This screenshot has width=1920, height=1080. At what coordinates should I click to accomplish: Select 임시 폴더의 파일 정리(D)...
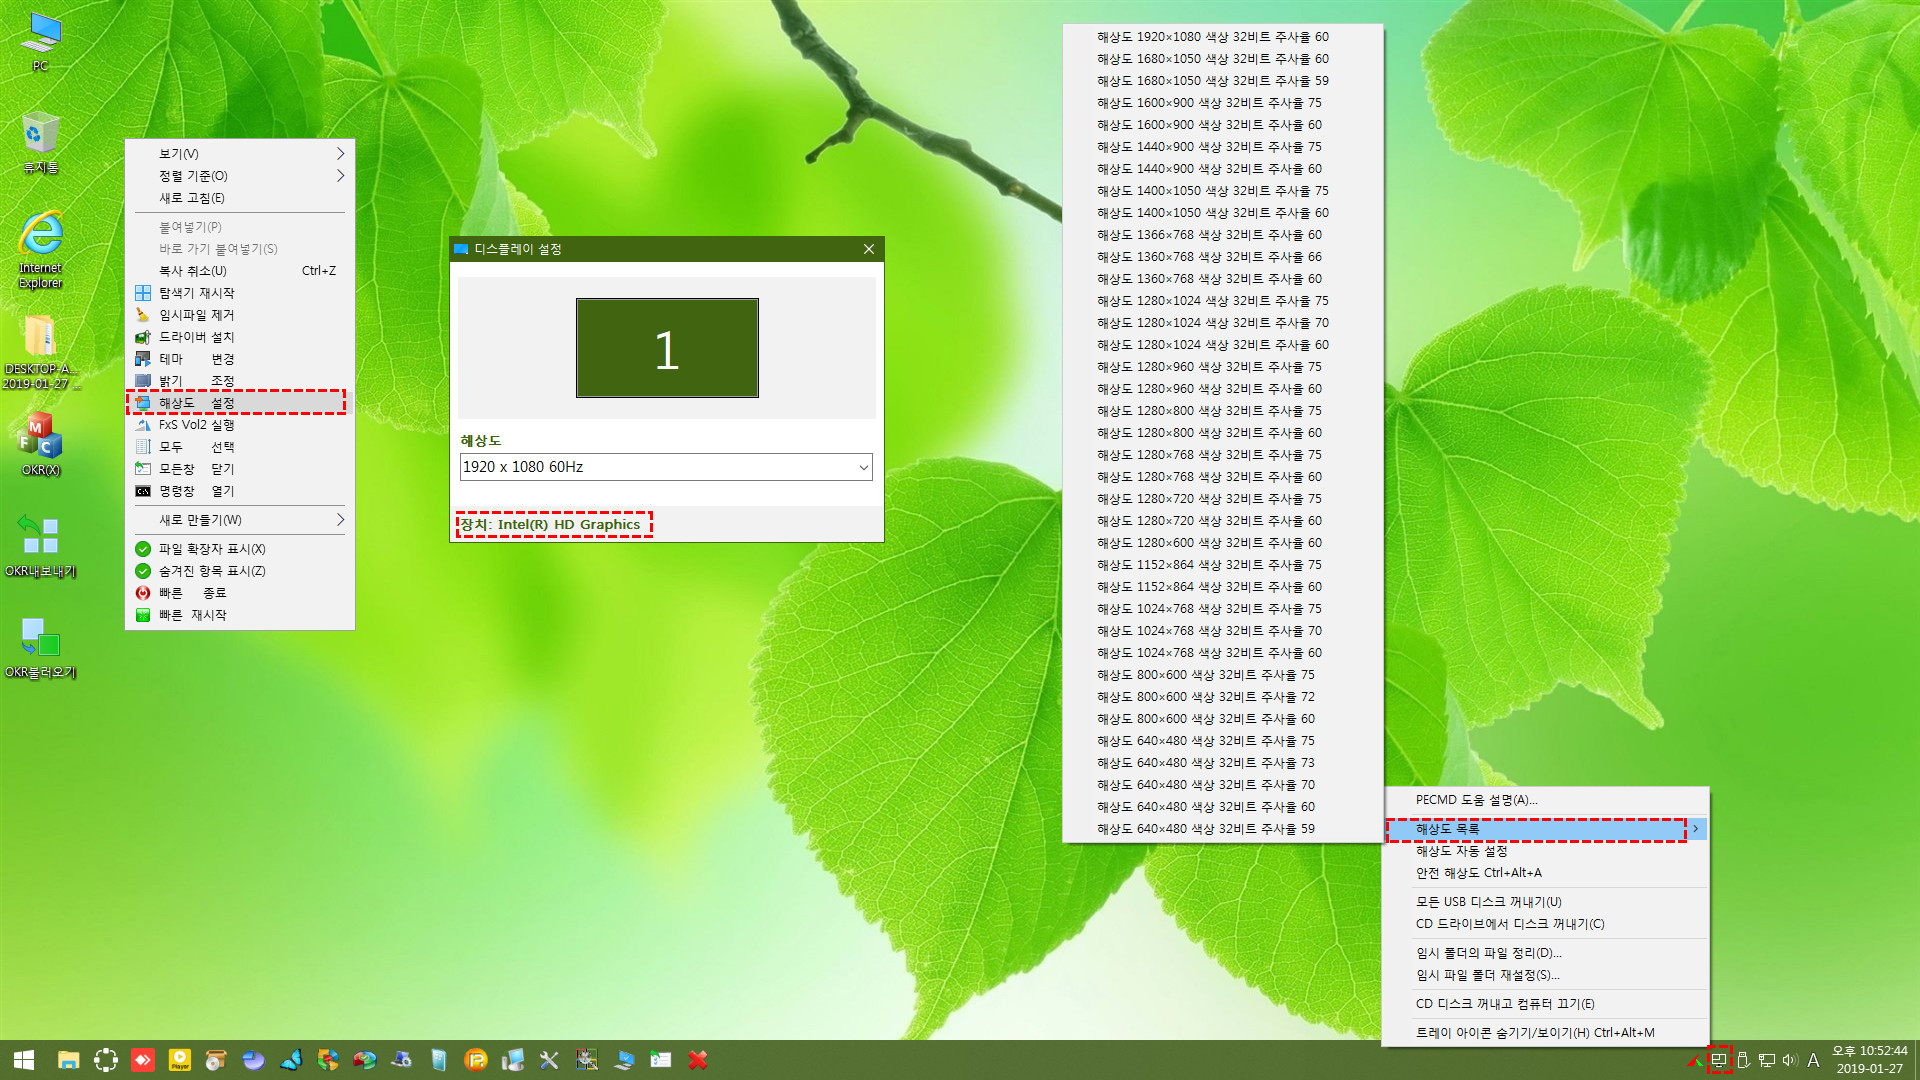(1545, 953)
